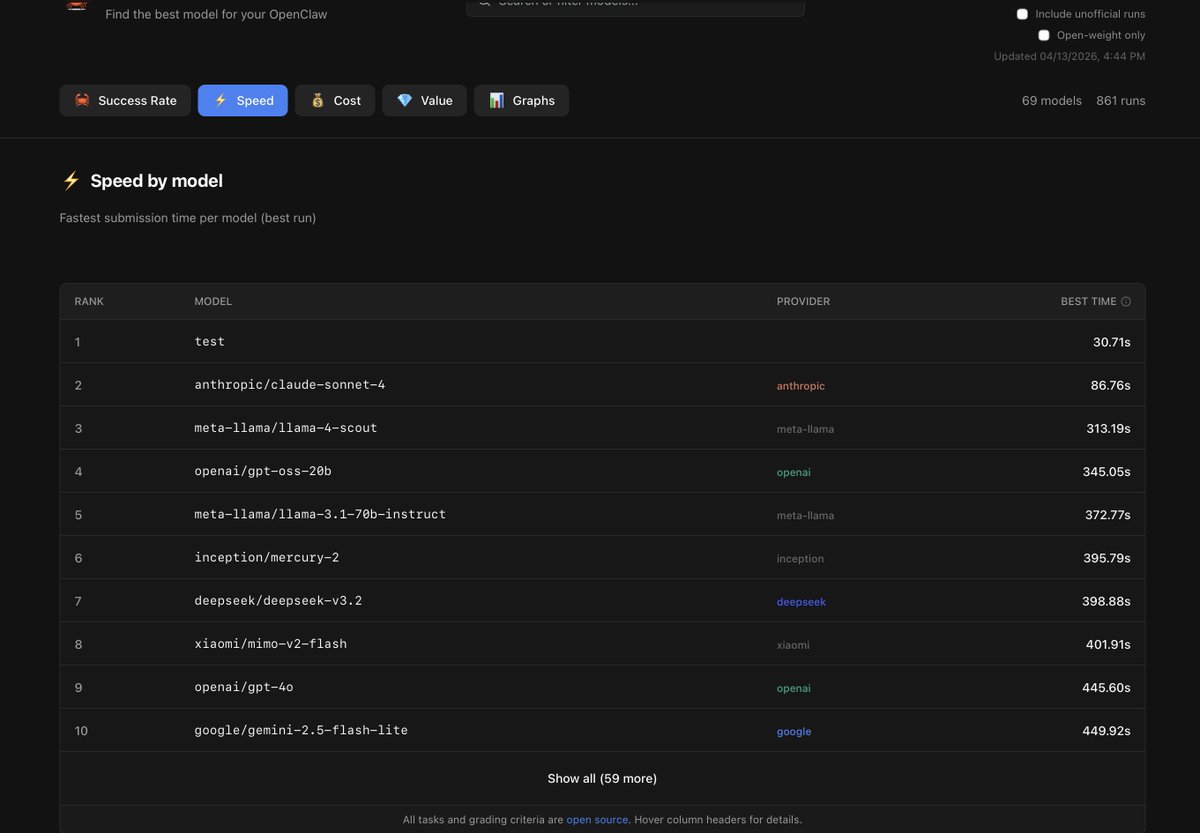Click the 69 models count

[x=1052, y=100]
